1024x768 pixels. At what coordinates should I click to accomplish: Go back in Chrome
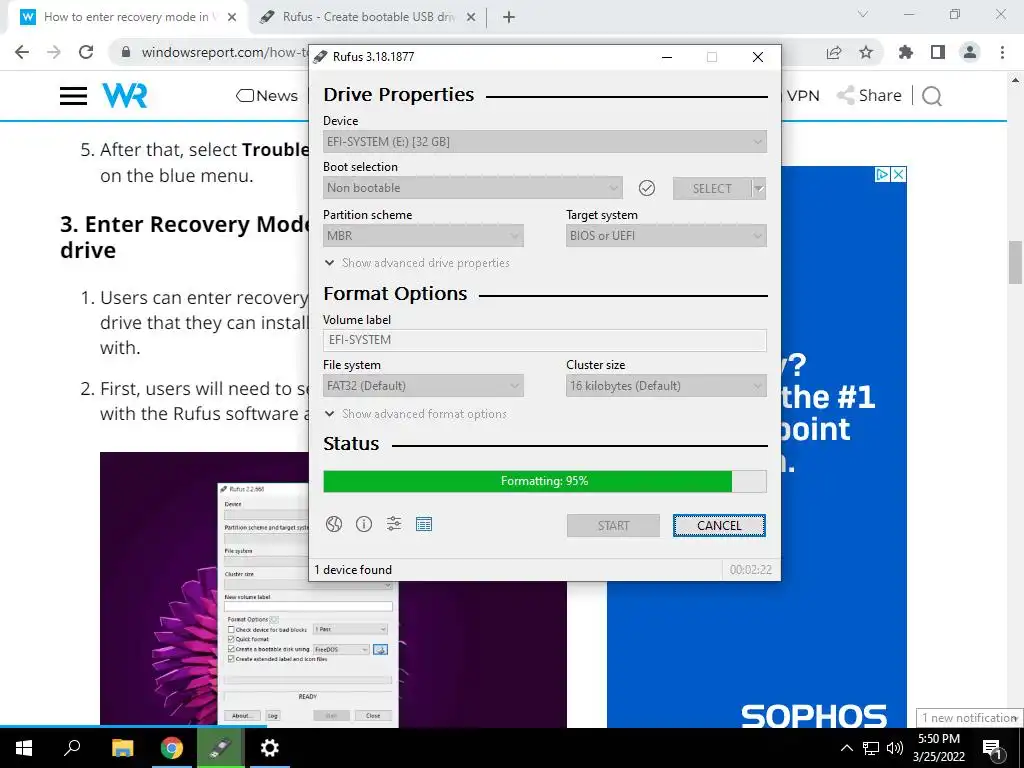click(22, 52)
